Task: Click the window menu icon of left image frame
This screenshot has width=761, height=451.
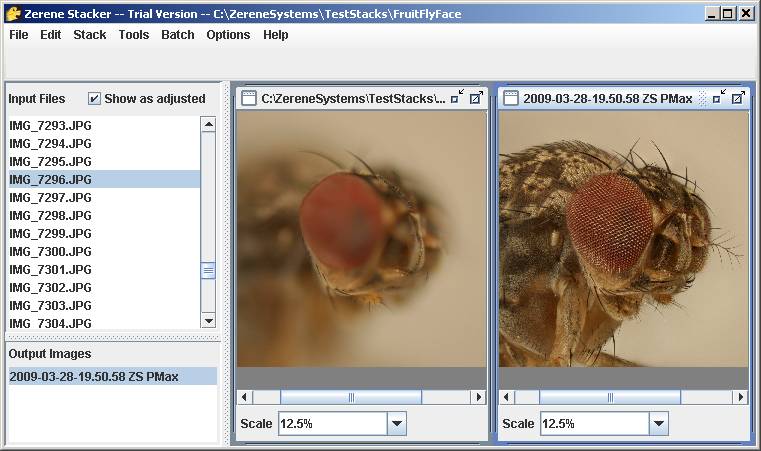Action: (249, 98)
